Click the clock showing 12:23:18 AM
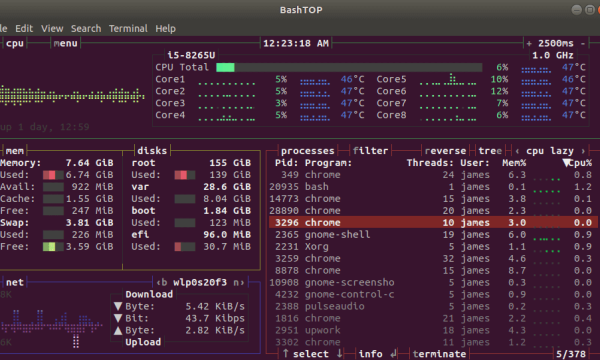Viewport: 600px width, 360px height. 296,43
